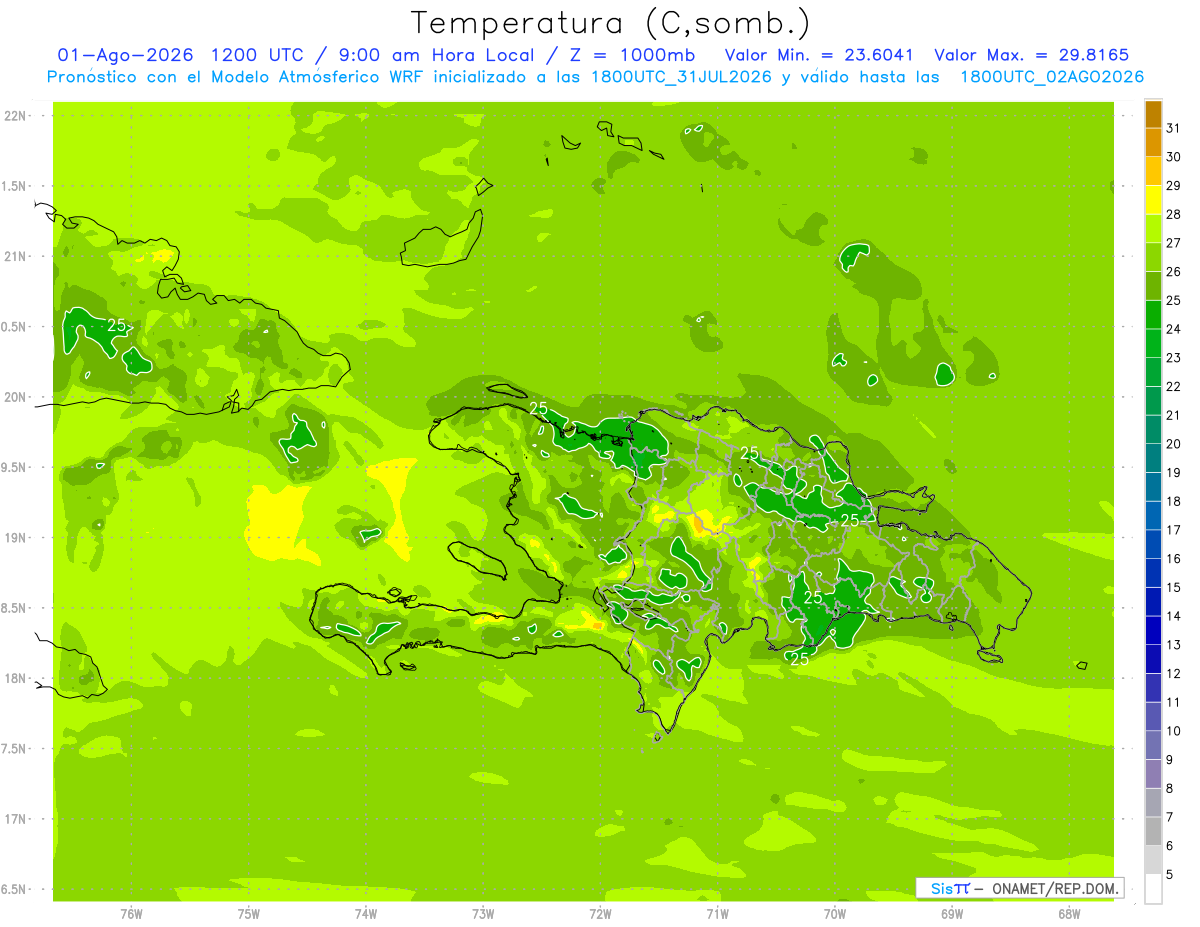This screenshot has width=1200, height=927.
Task: Click the 76W longitude axis label
Action: (131, 913)
